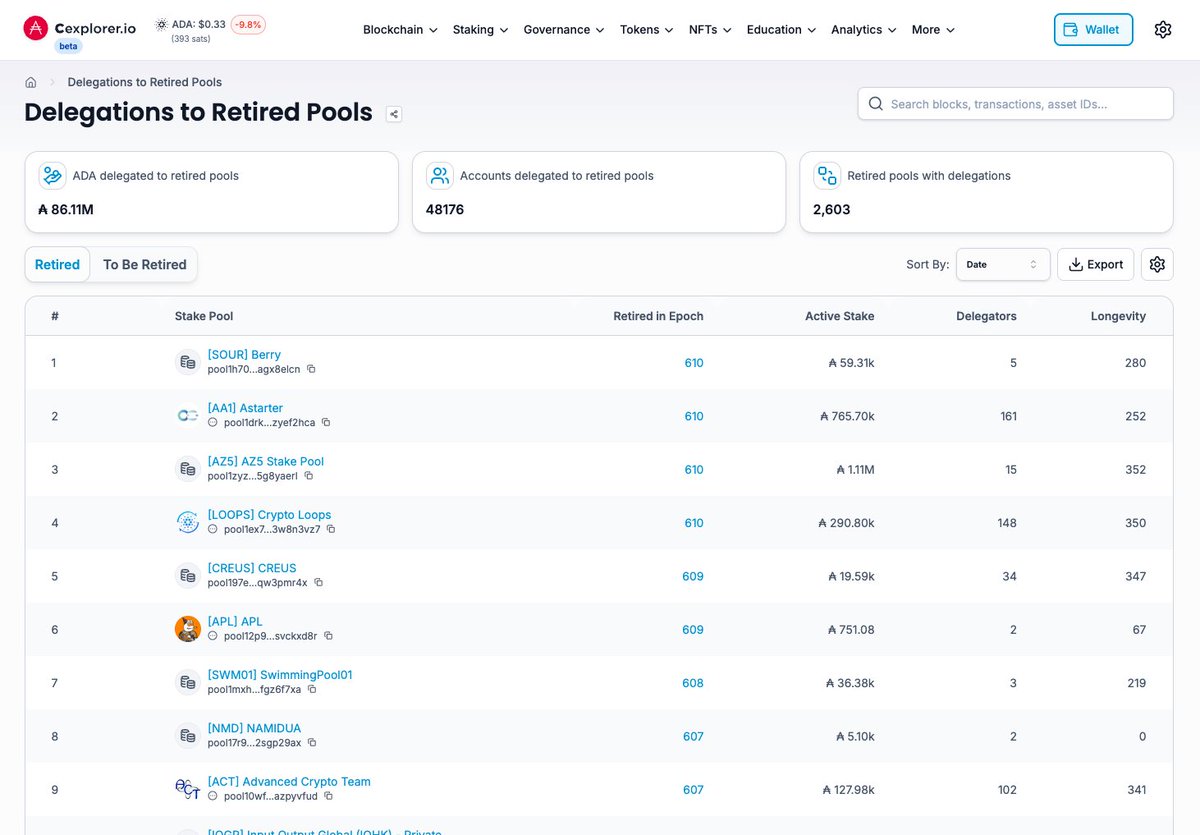Open table column settings gear
The width and height of the screenshot is (1200, 835).
[1157, 264]
